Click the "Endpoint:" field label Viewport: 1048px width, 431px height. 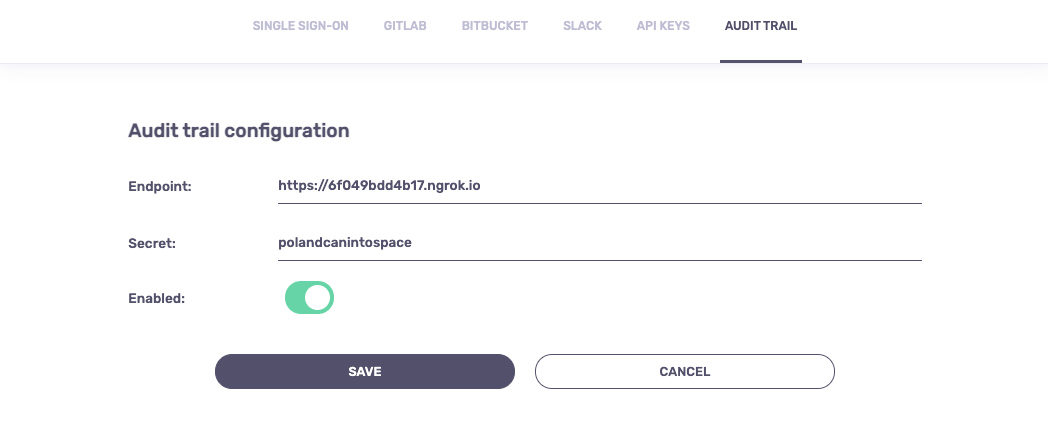[160, 186]
